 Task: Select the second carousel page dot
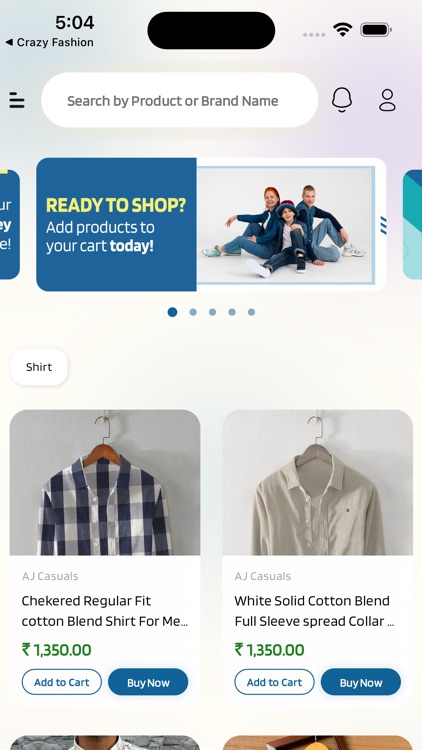[x=193, y=312]
